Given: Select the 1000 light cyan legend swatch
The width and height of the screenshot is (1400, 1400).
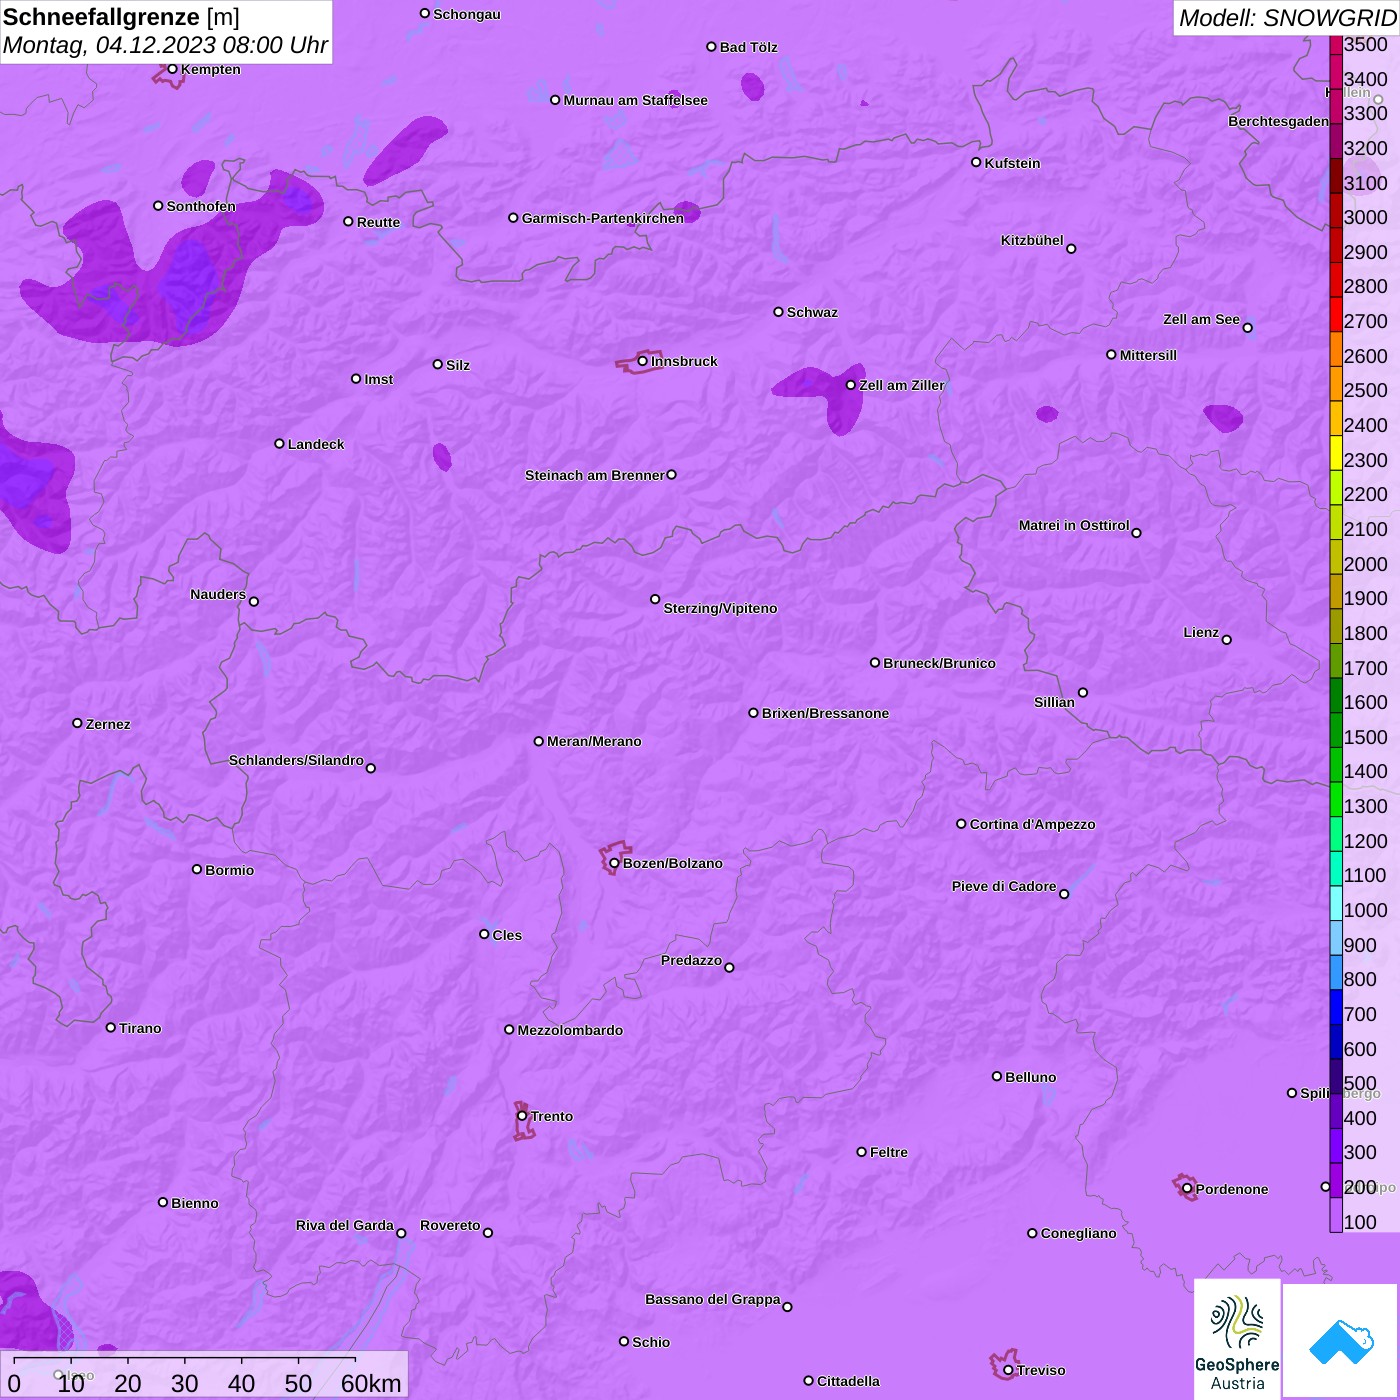Looking at the screenshot, I should [1336, 903].
